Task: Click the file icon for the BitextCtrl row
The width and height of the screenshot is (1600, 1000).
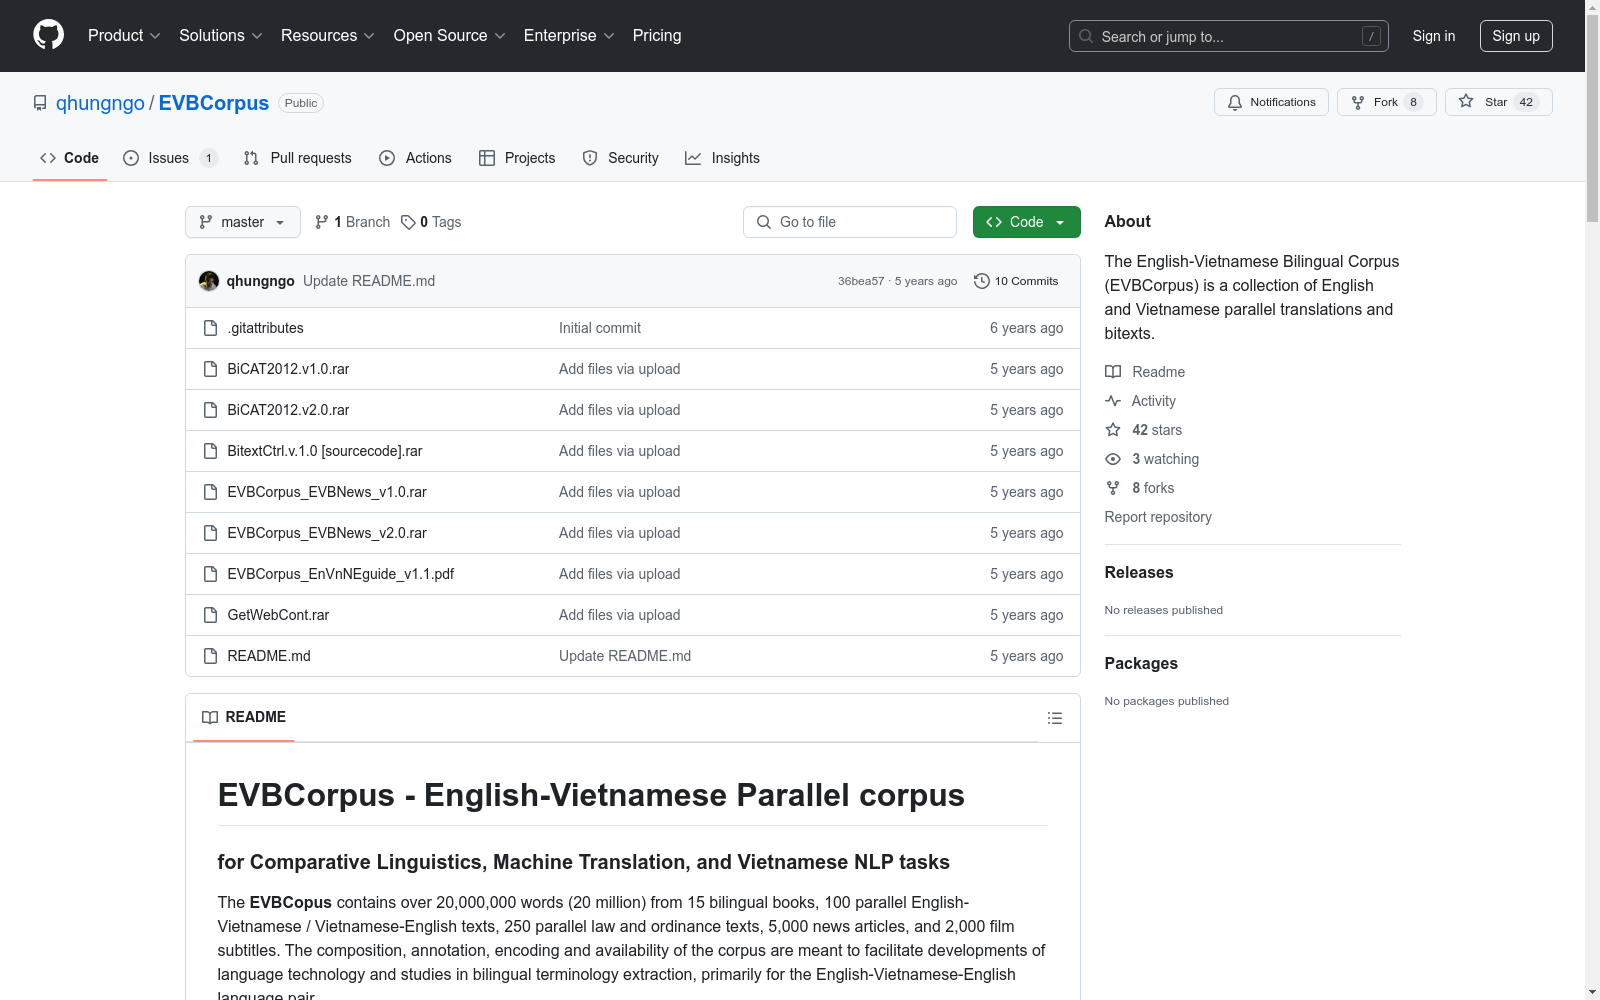Action: (x=210, y=451)
